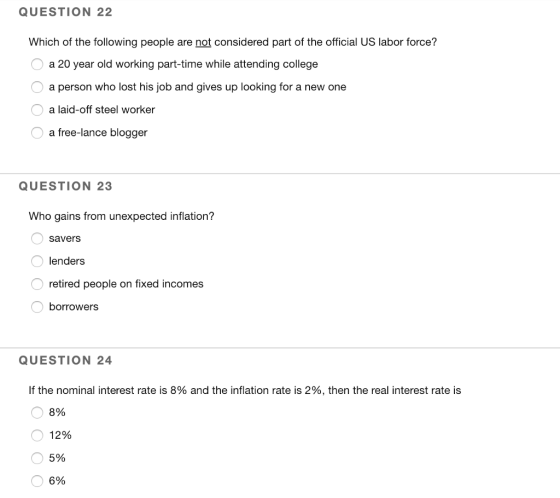The height and width of the screenshot is (498, 560).
Task: Click the 'a laid-off steel worker' label
Action: point(102,110)
